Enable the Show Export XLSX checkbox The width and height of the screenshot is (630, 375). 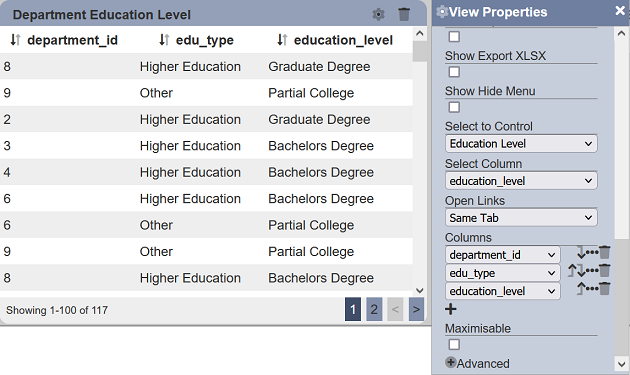(x=454, y=72)
